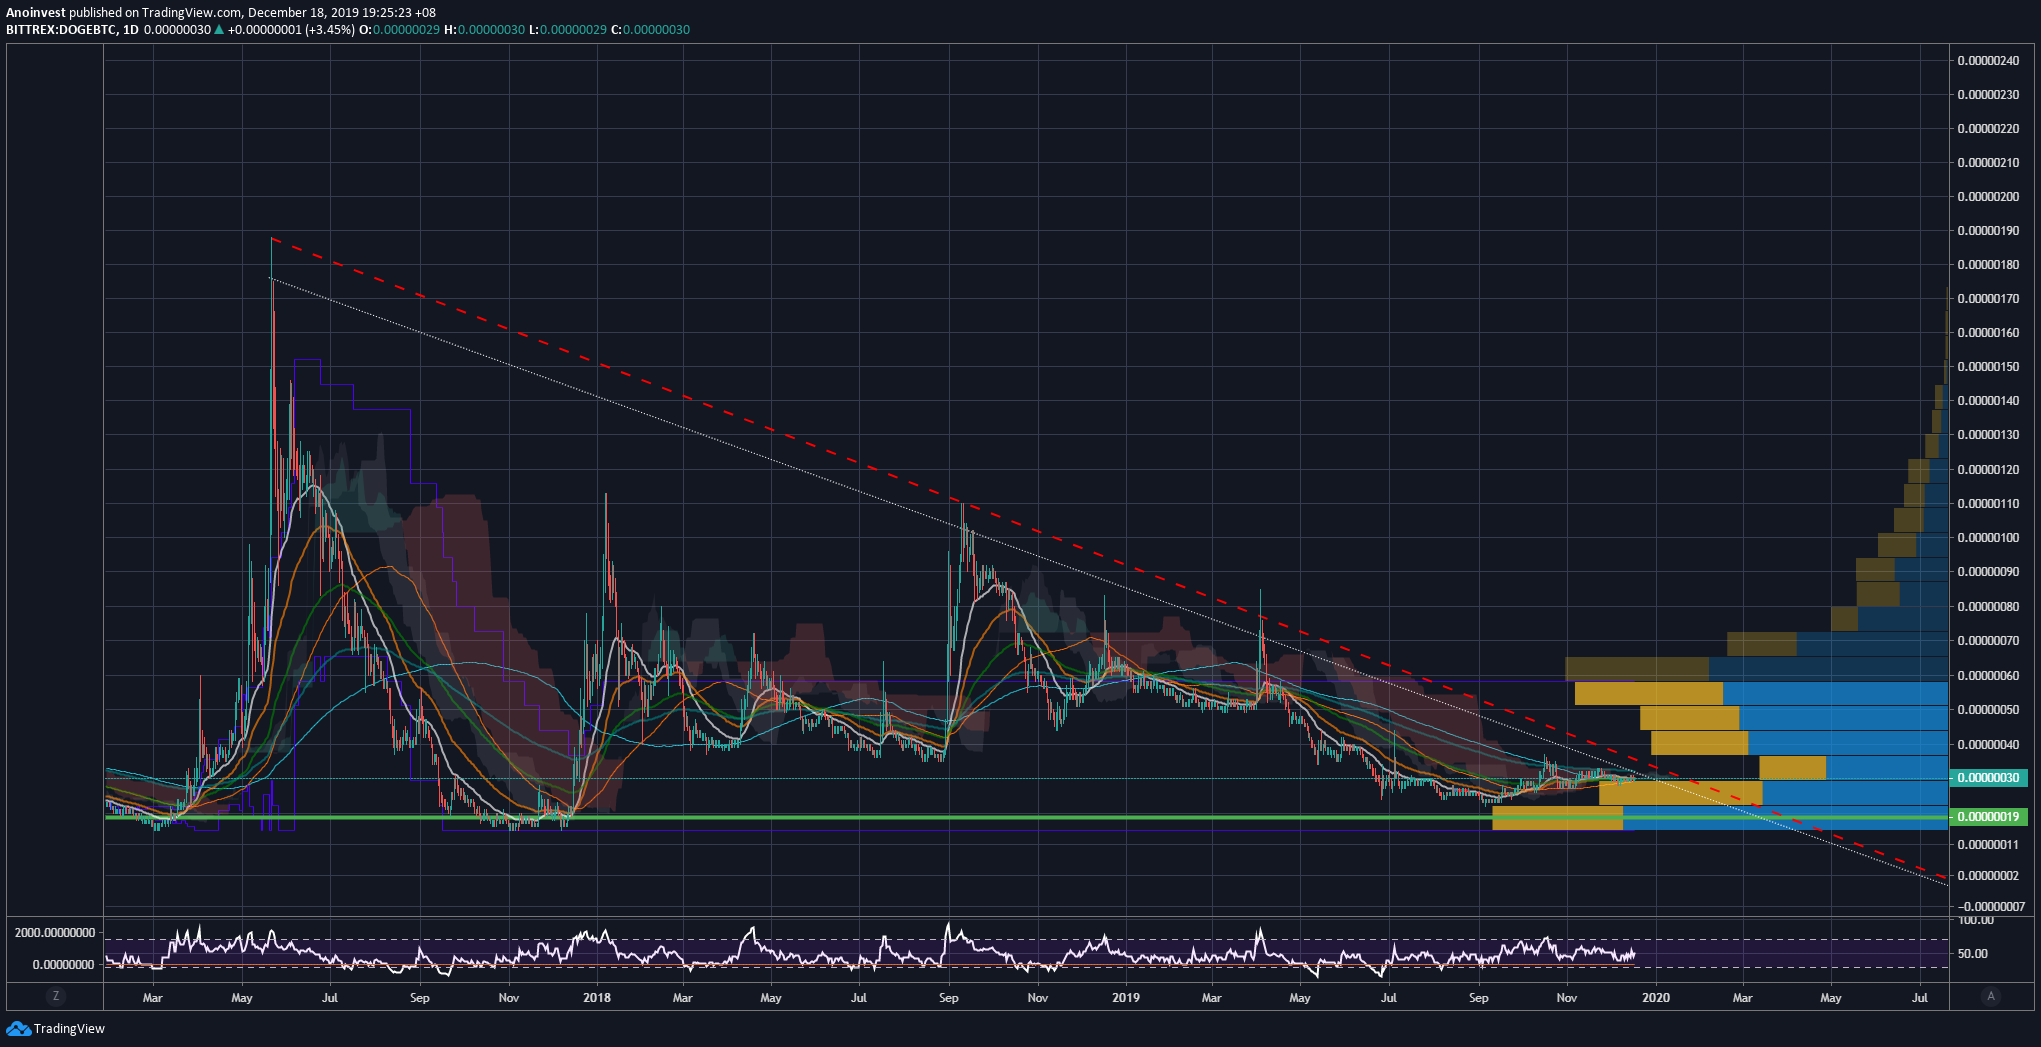Screen dimensions: 2041x1047
Task: Click the 0.00000011 price axis label
Action: (x=1988, y=844)
